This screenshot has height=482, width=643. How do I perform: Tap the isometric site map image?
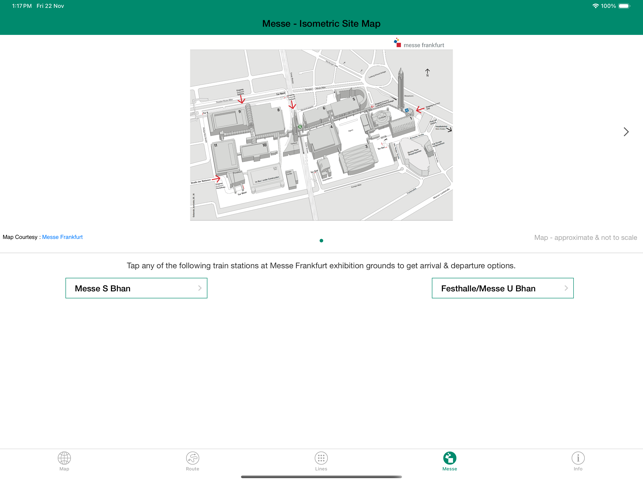pyautogui.click(x=321, y=135)
